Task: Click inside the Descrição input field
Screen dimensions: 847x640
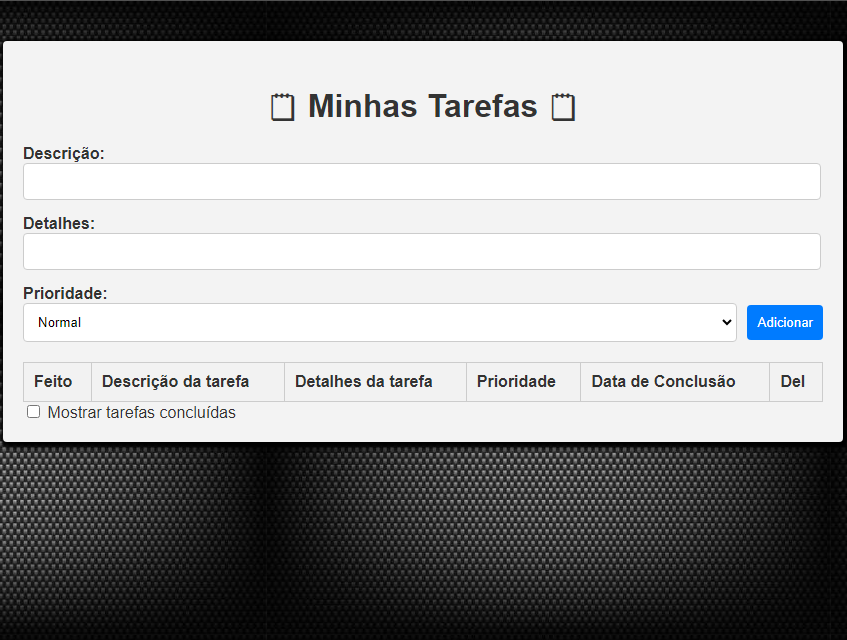Action: coord(421,181)
